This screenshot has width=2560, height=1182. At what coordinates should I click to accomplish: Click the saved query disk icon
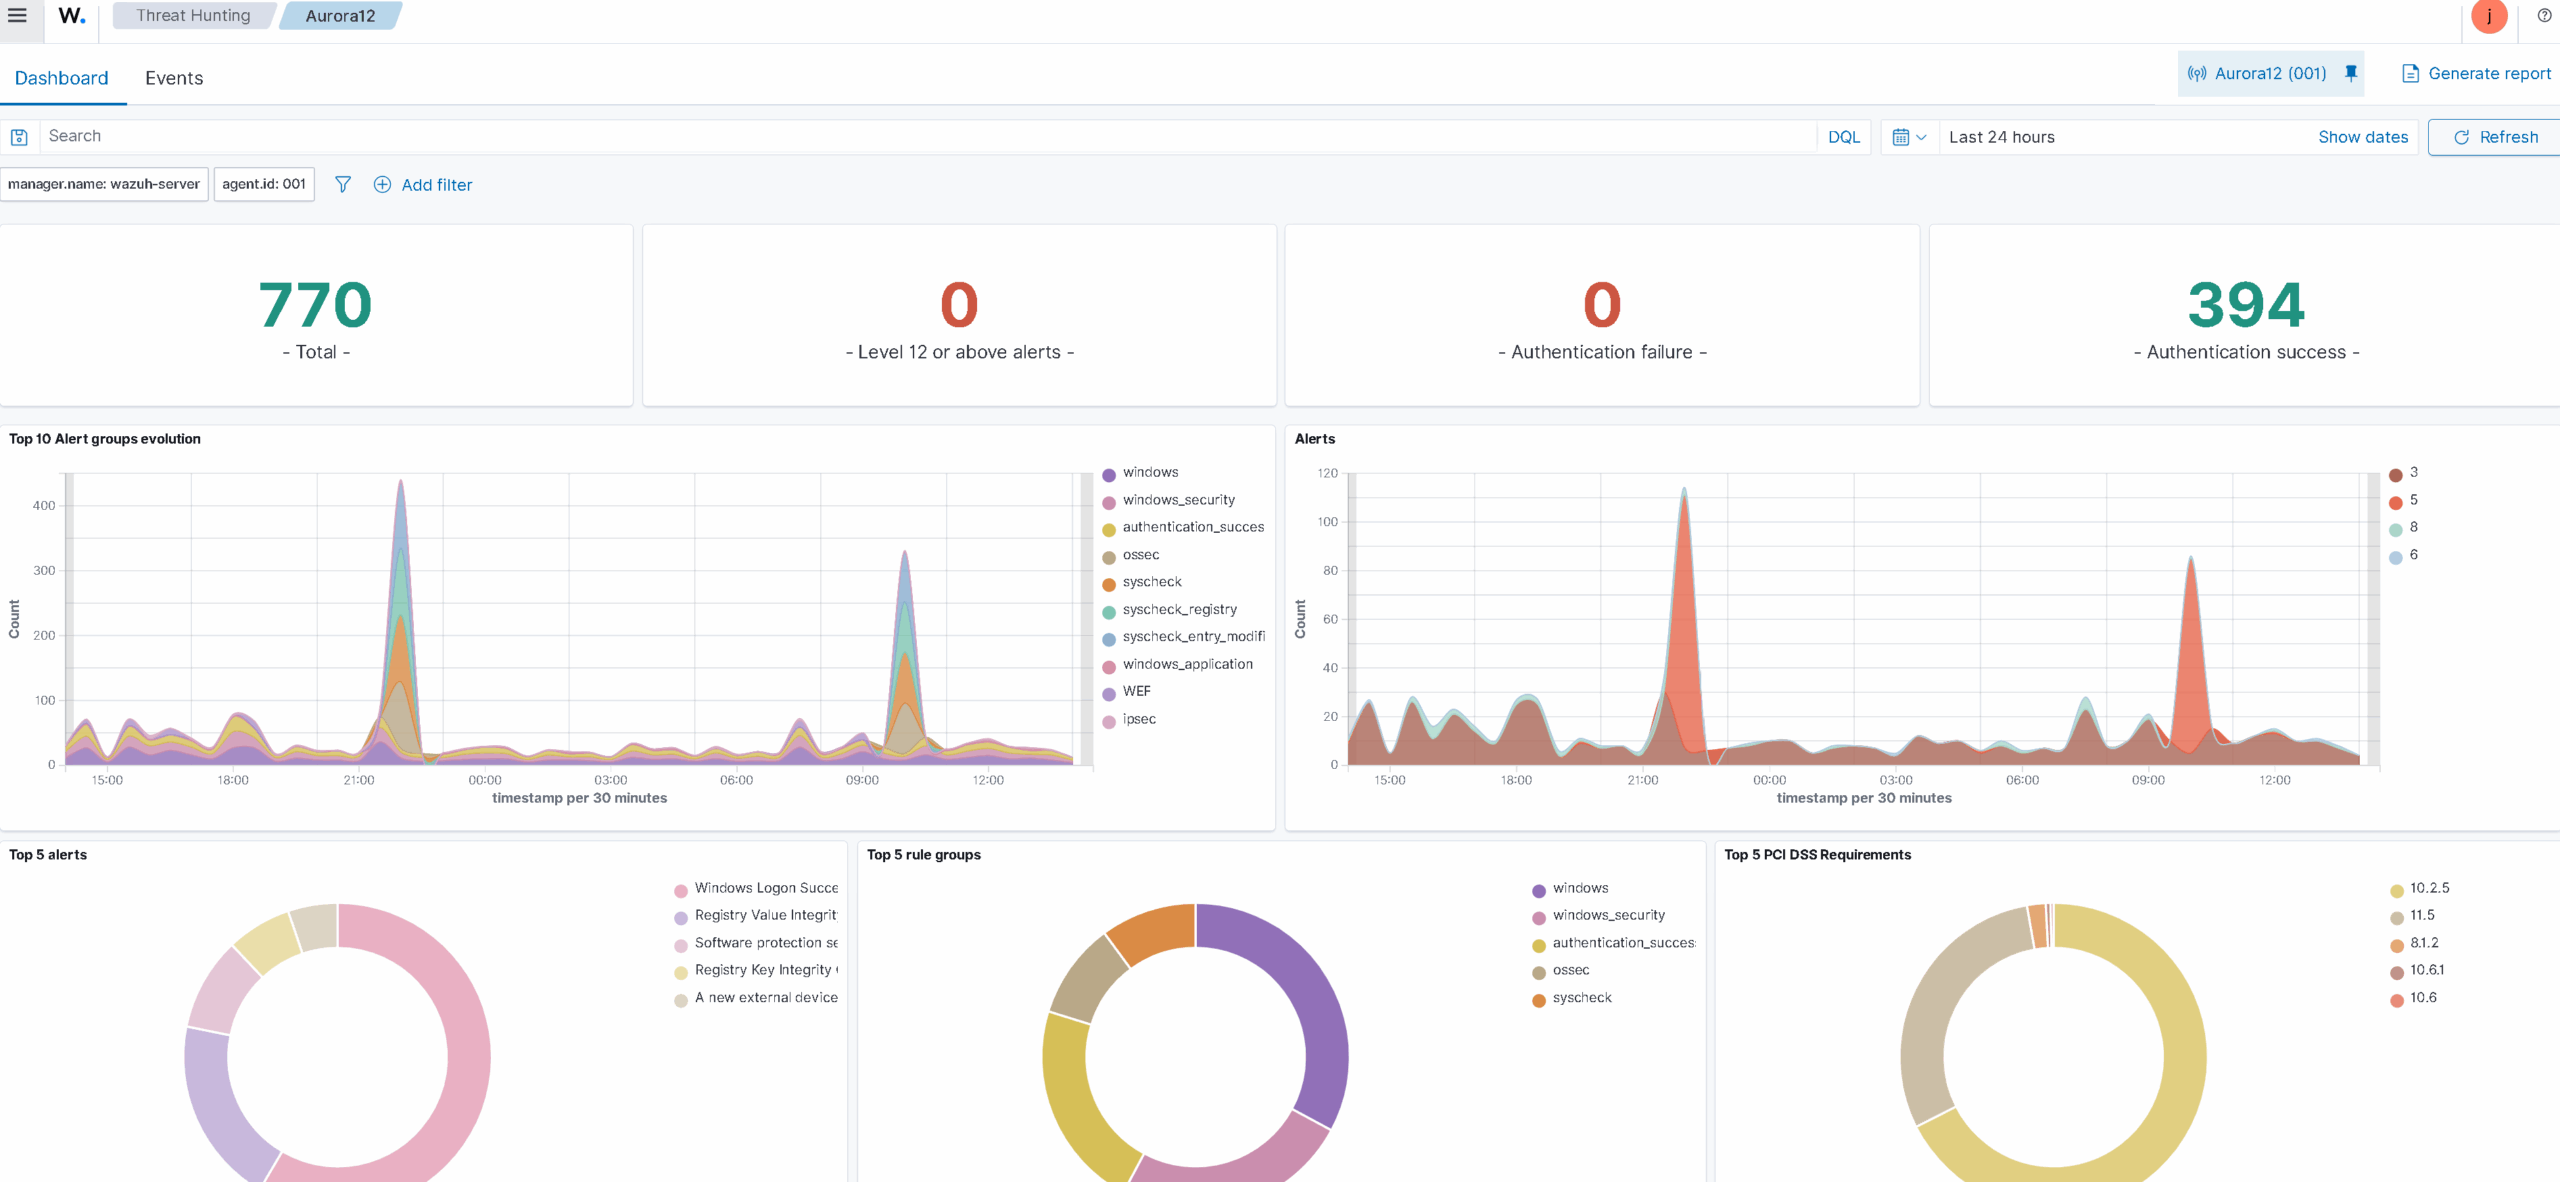coord(19,137)
